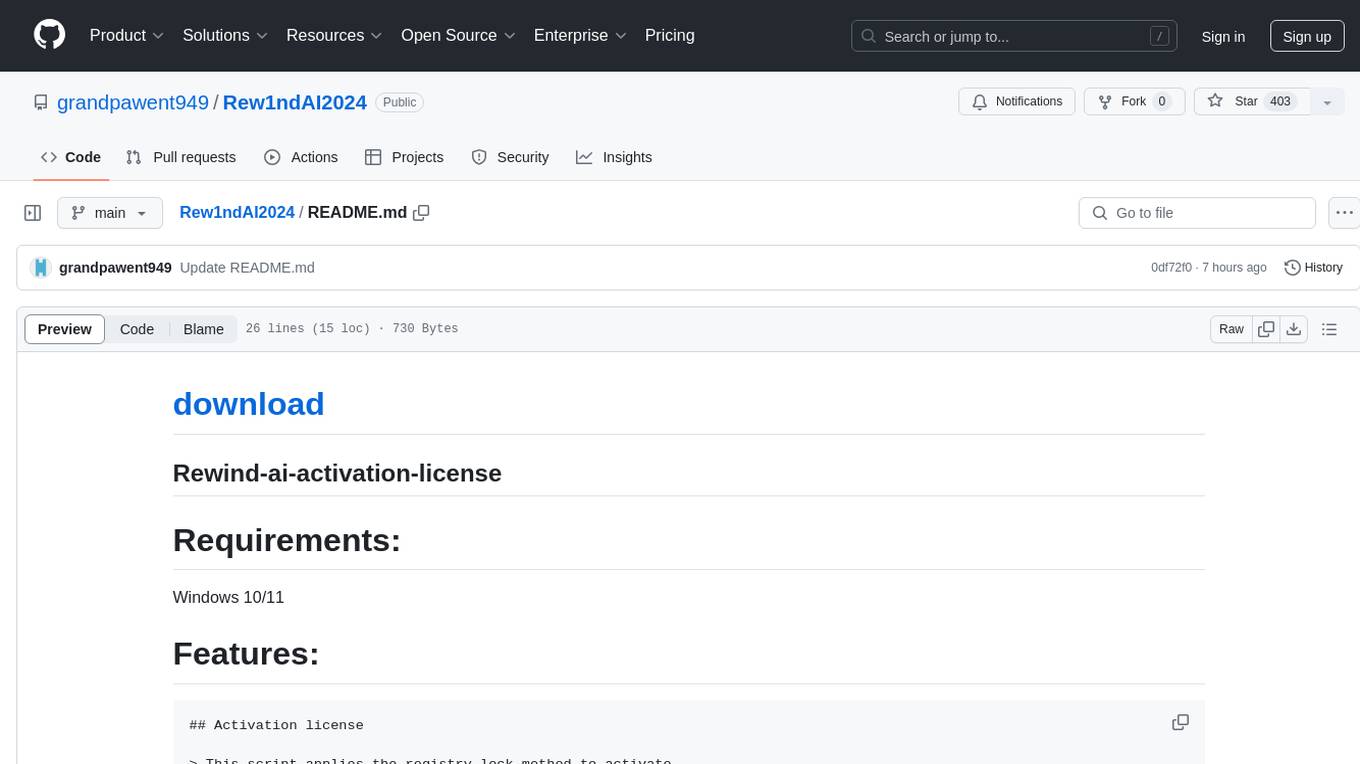Click the Features heading

click(x=246, y=654)
